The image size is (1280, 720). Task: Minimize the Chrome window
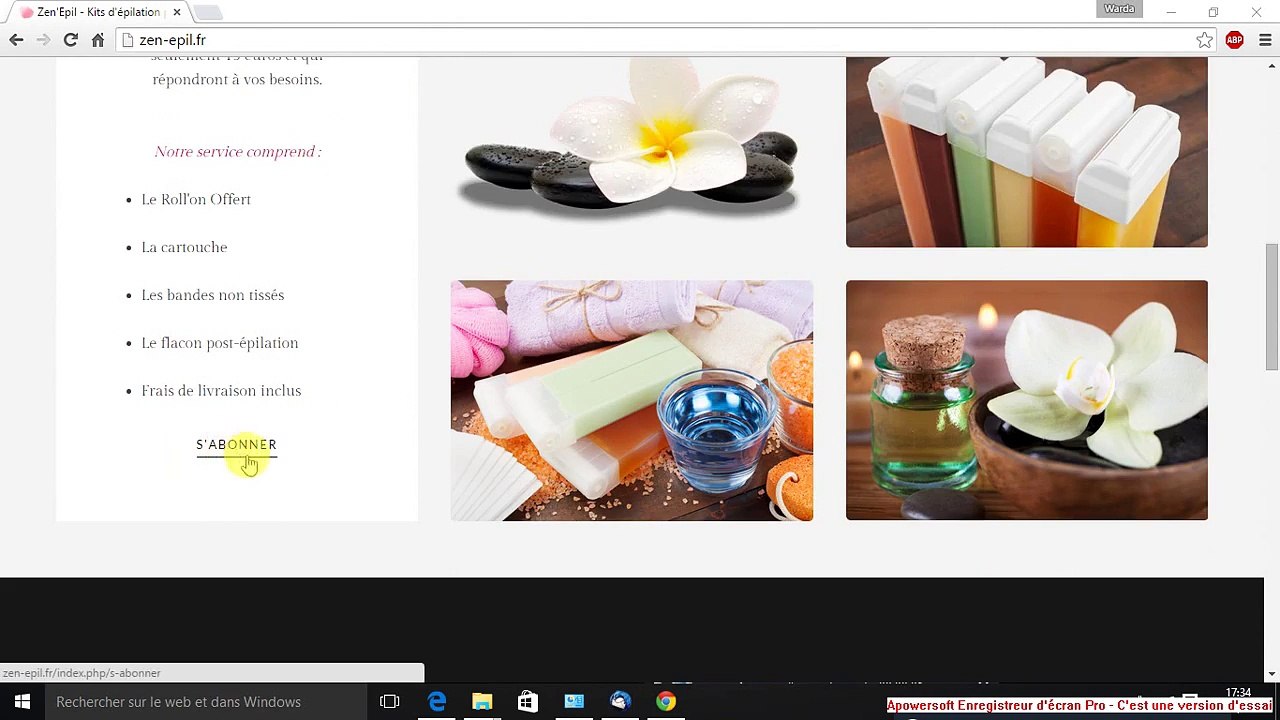coord(1171,12)
